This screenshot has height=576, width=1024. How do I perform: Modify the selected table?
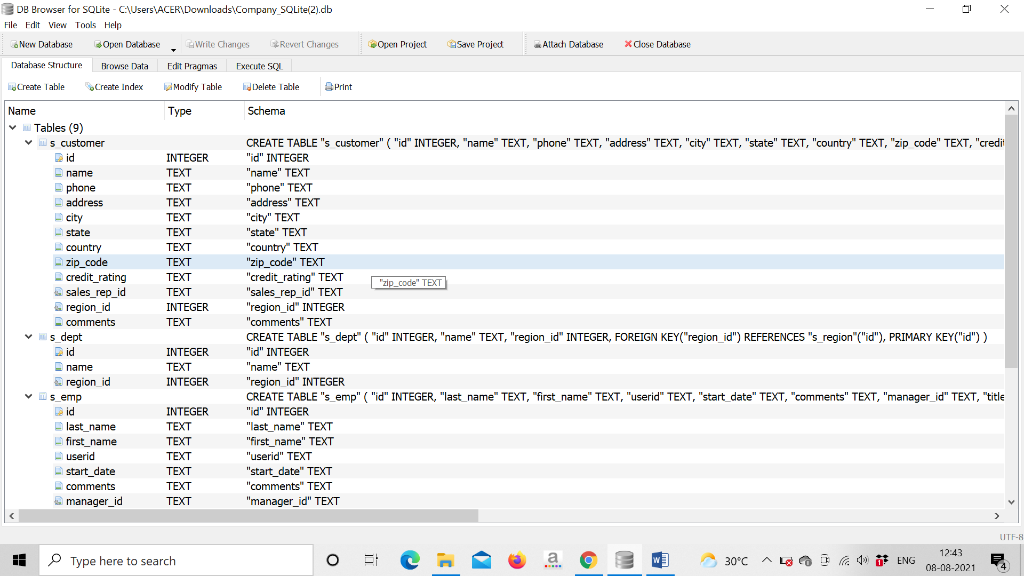point(191,86)
